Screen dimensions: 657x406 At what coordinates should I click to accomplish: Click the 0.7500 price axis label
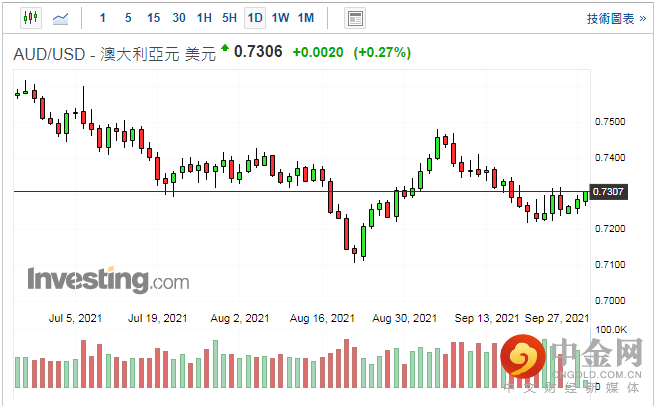pos(609,122)
